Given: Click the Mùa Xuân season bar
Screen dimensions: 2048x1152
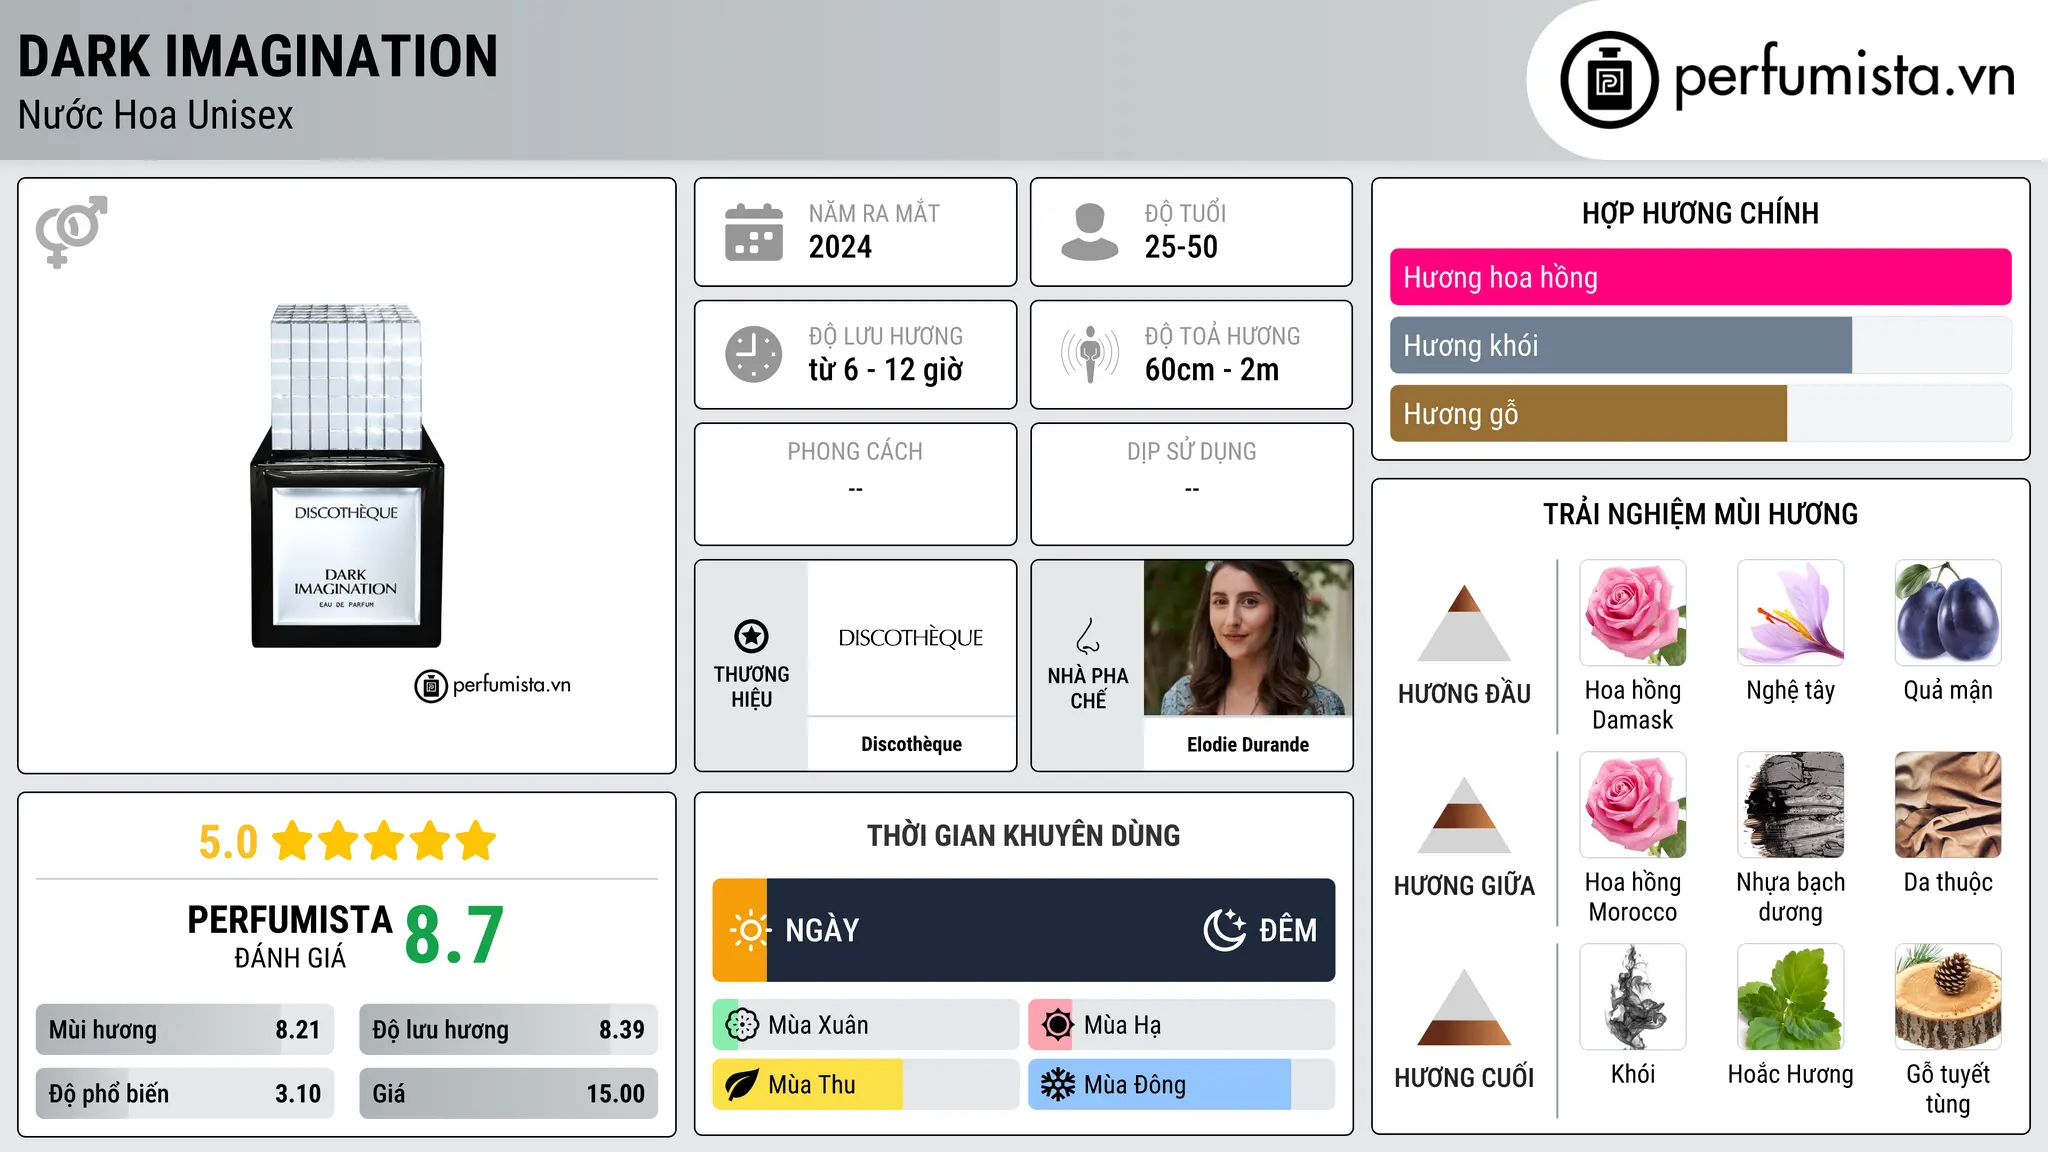Looking at the screenshot, I should click(x=866, y=1025).
